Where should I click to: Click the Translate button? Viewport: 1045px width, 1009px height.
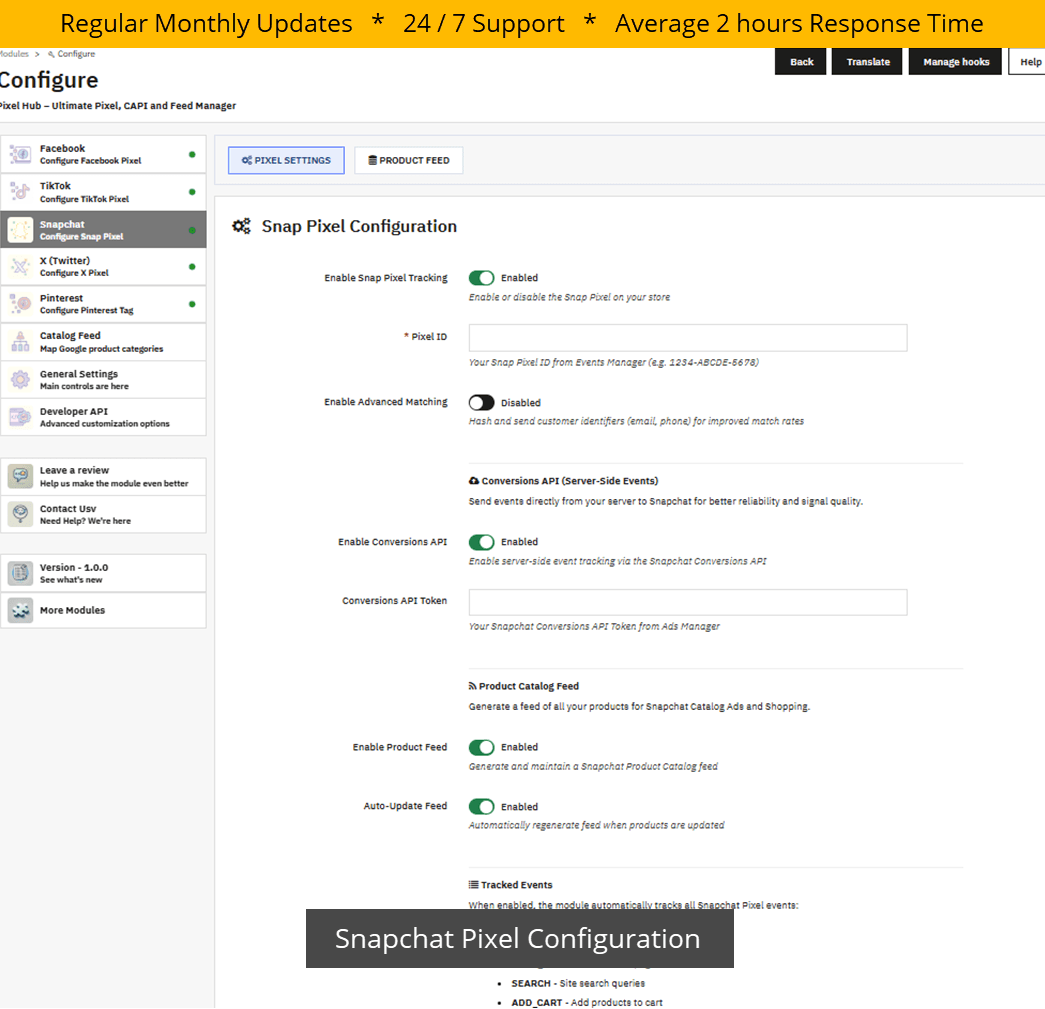867,61
